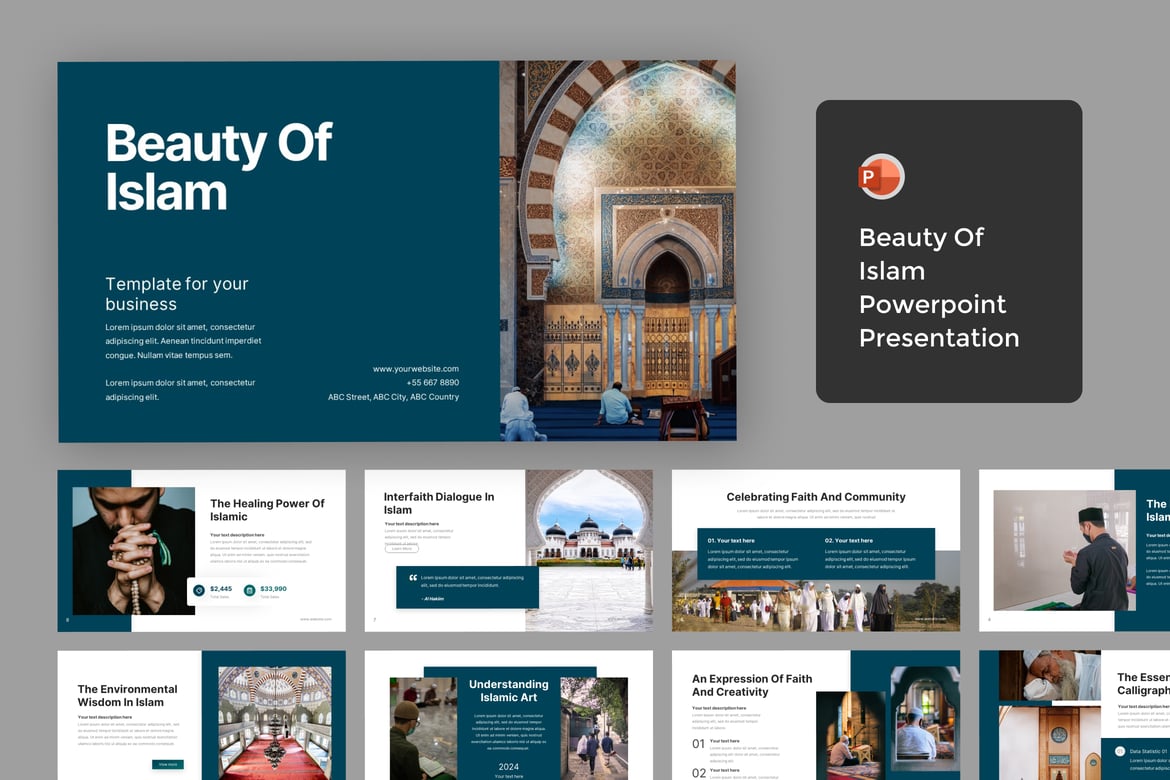Open An Expression Of Faith And Creativity slide

pos(816,715)
